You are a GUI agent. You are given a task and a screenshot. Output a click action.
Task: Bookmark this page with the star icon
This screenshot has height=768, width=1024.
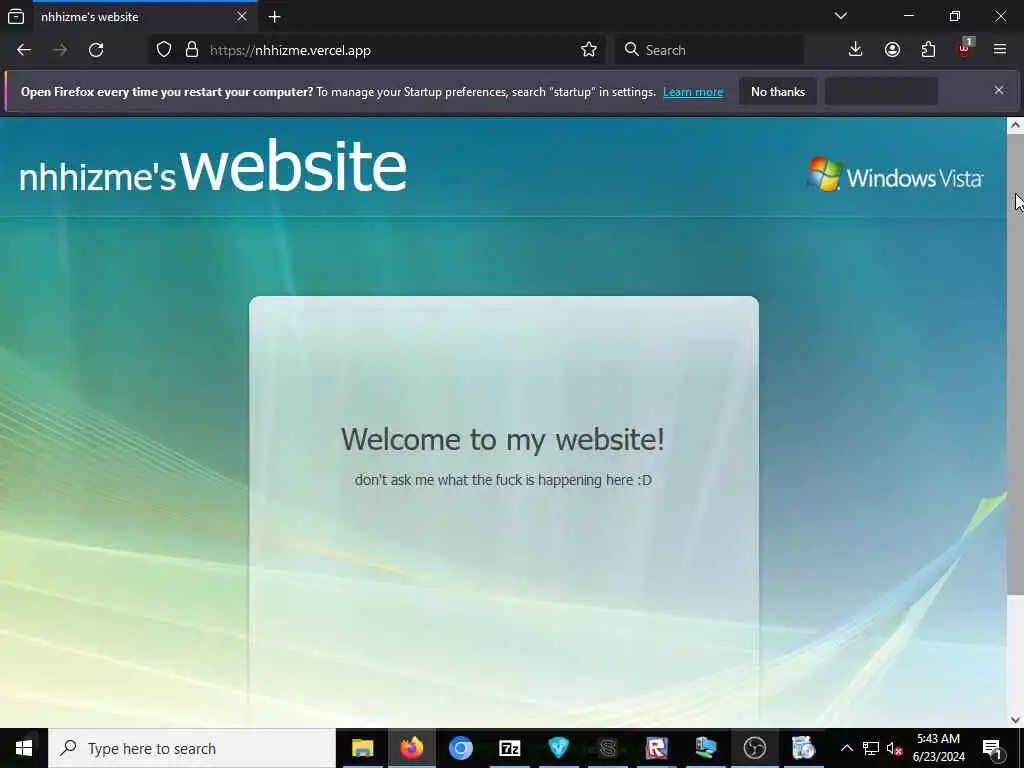pyautogui.click(x=588, y=50)
